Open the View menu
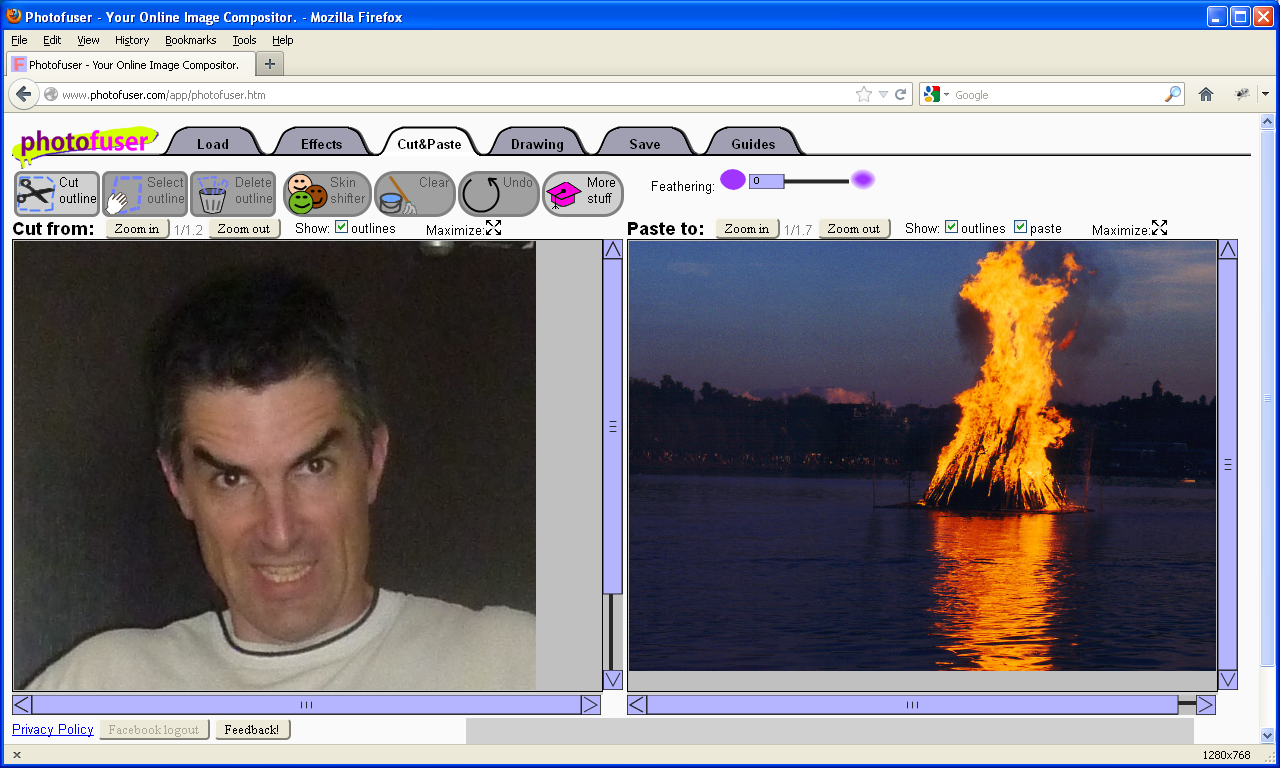The image size is (1280, 768). pos(88,40)
